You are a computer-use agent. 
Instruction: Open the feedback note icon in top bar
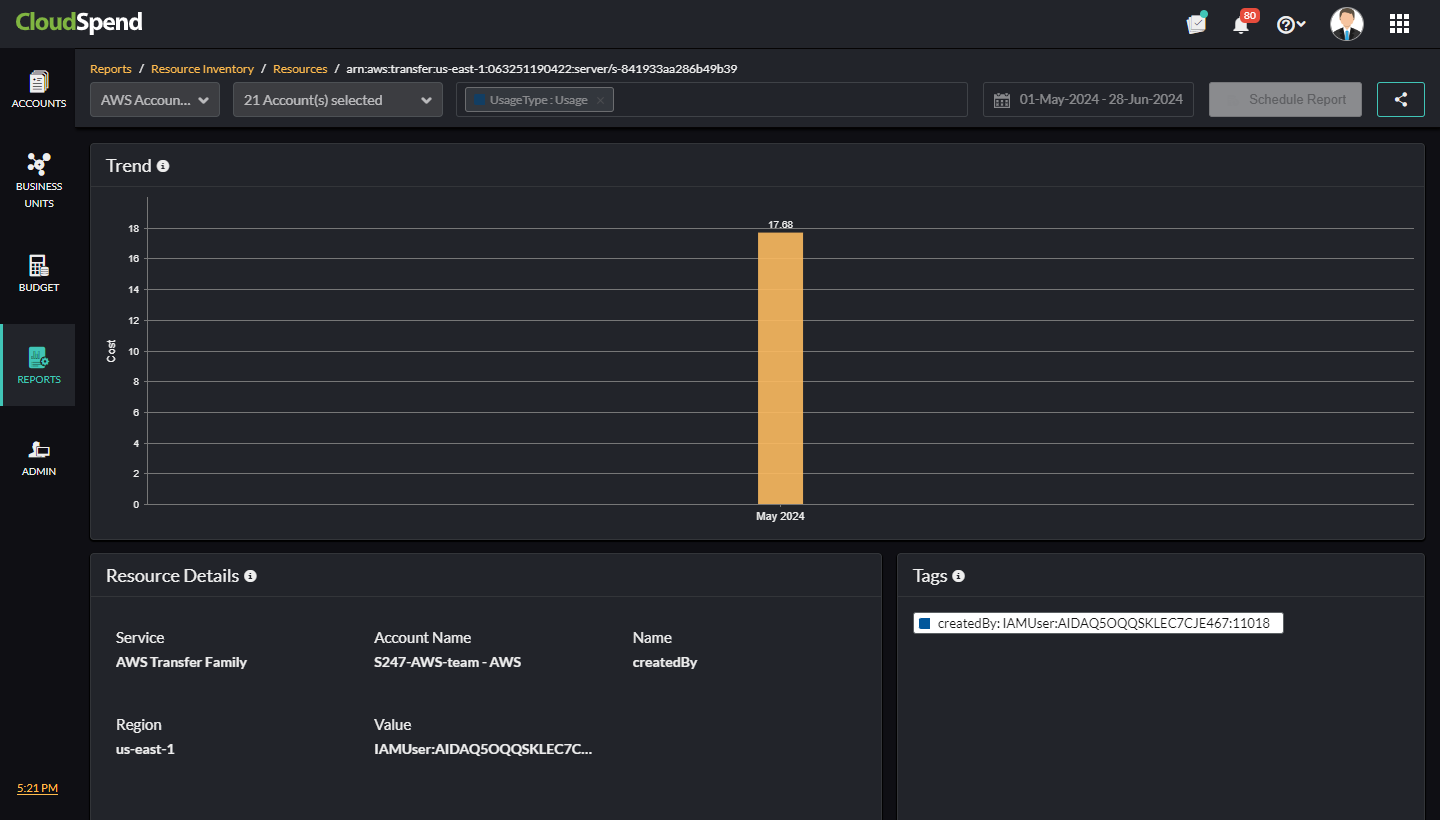[x=1196, y=22]
